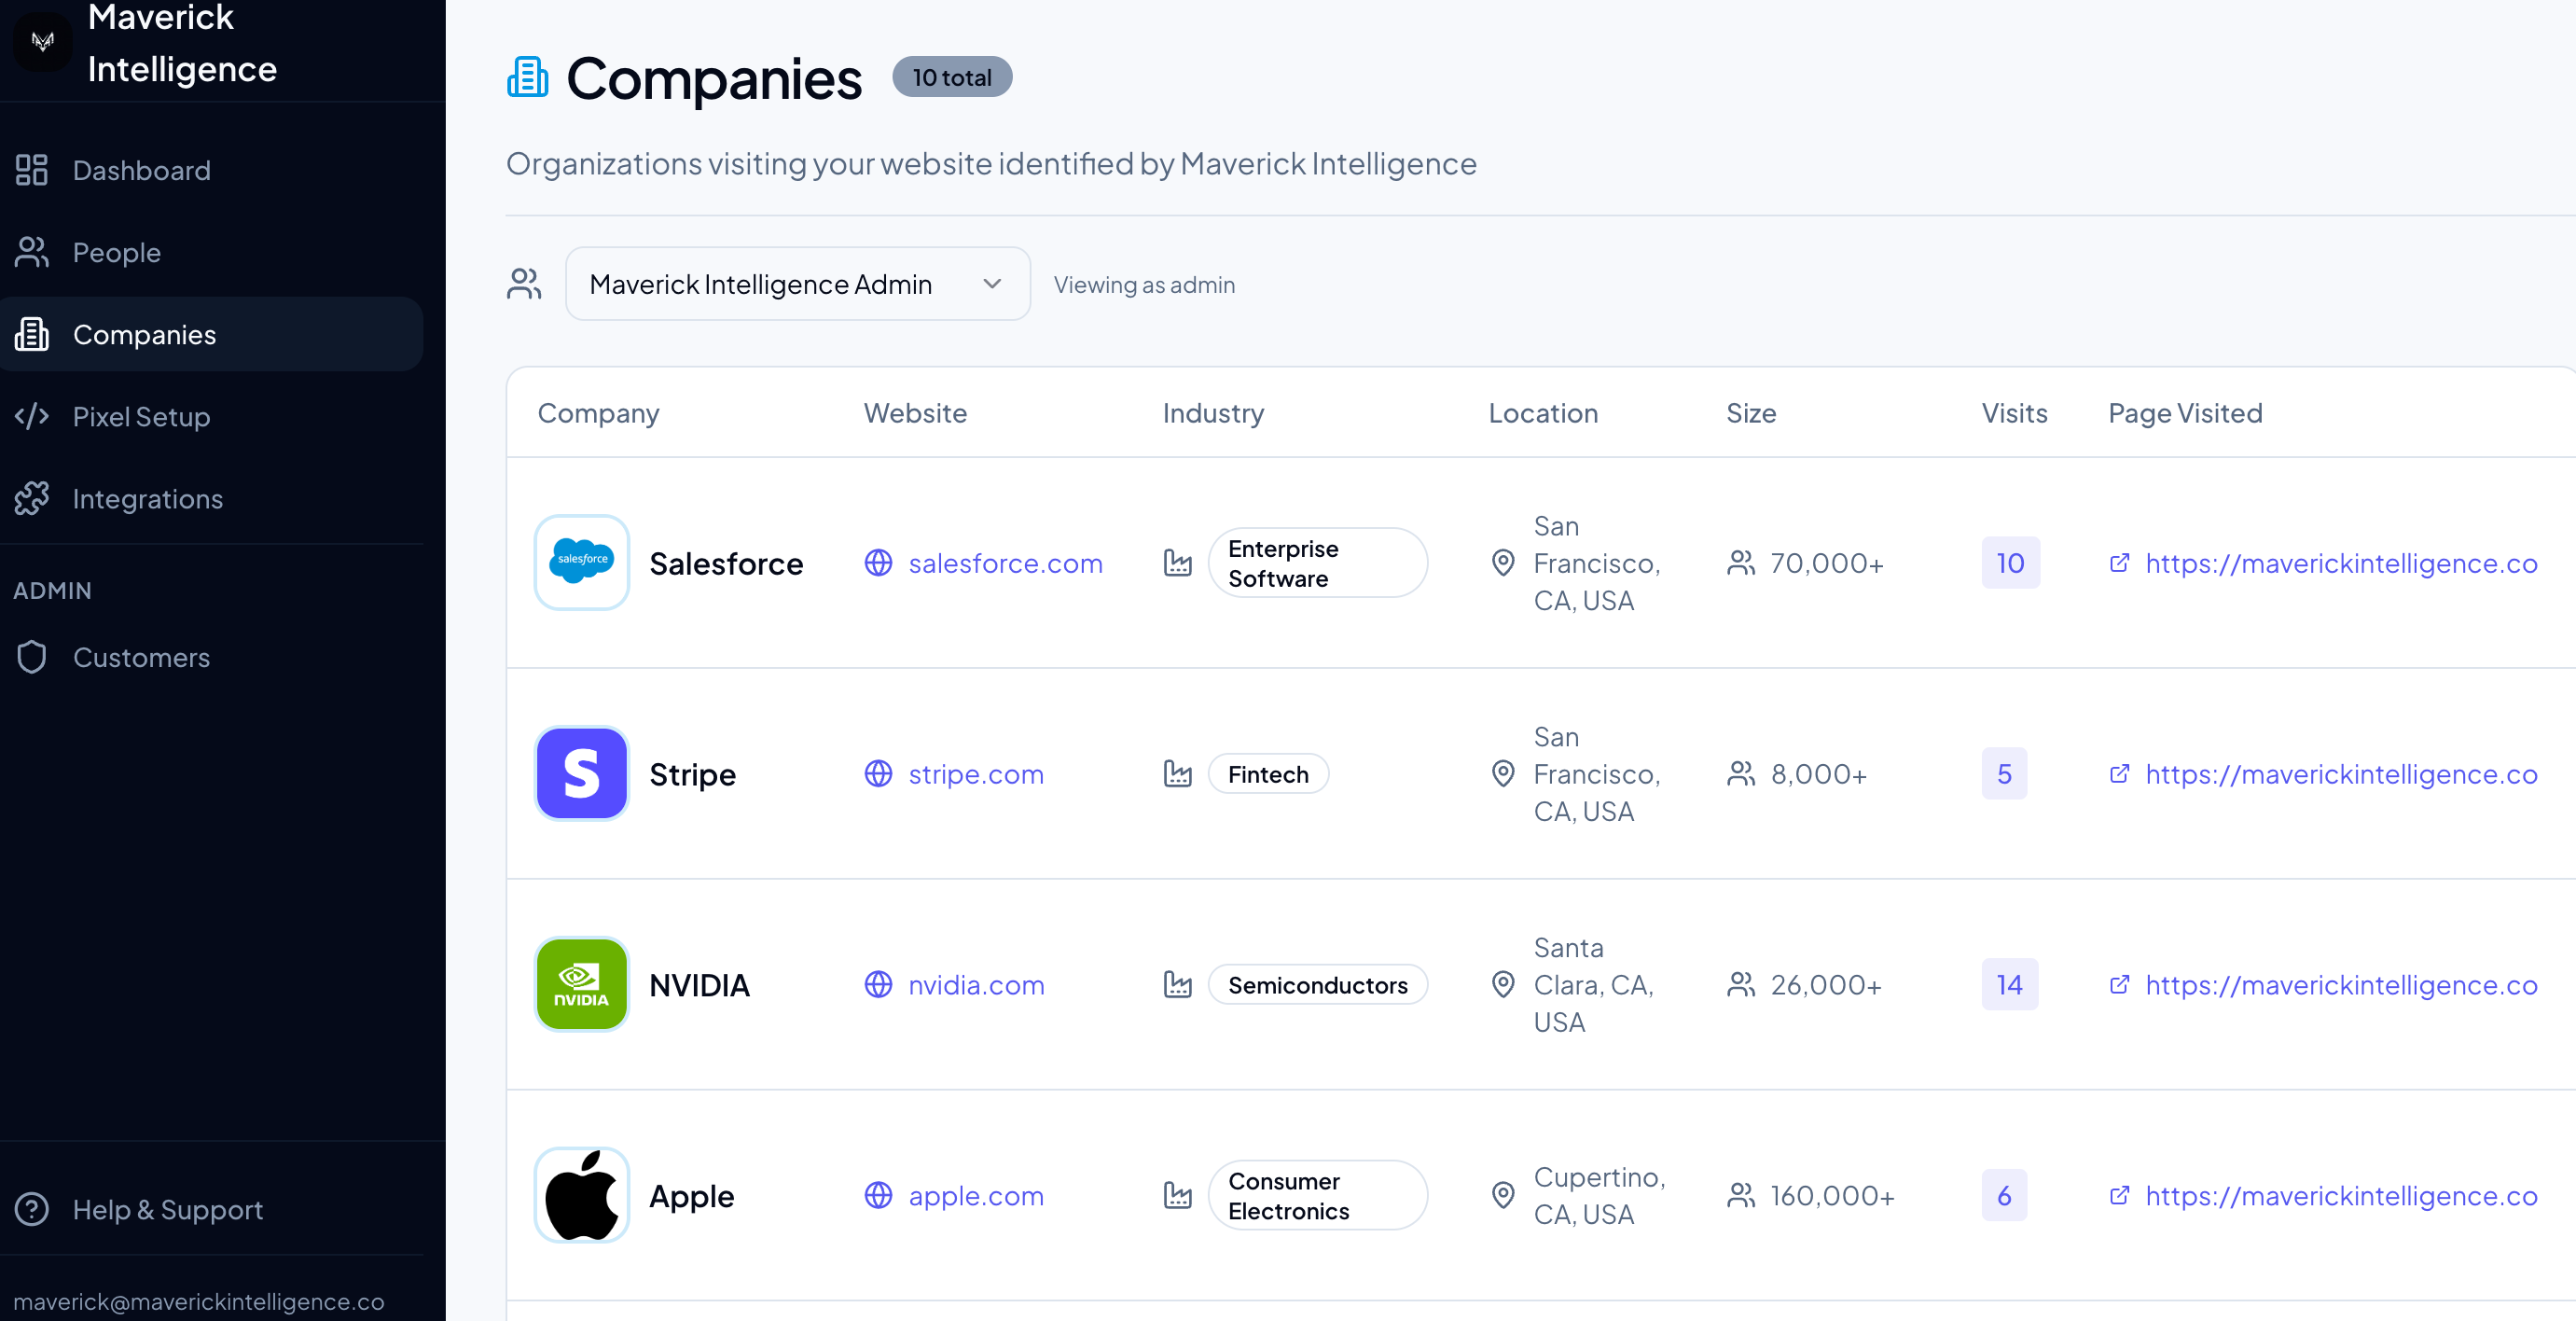The height and width of the screenshot is (1321, 2576).
Task: Click the Dashboard sidebar icon
Action: coord(31,169)
